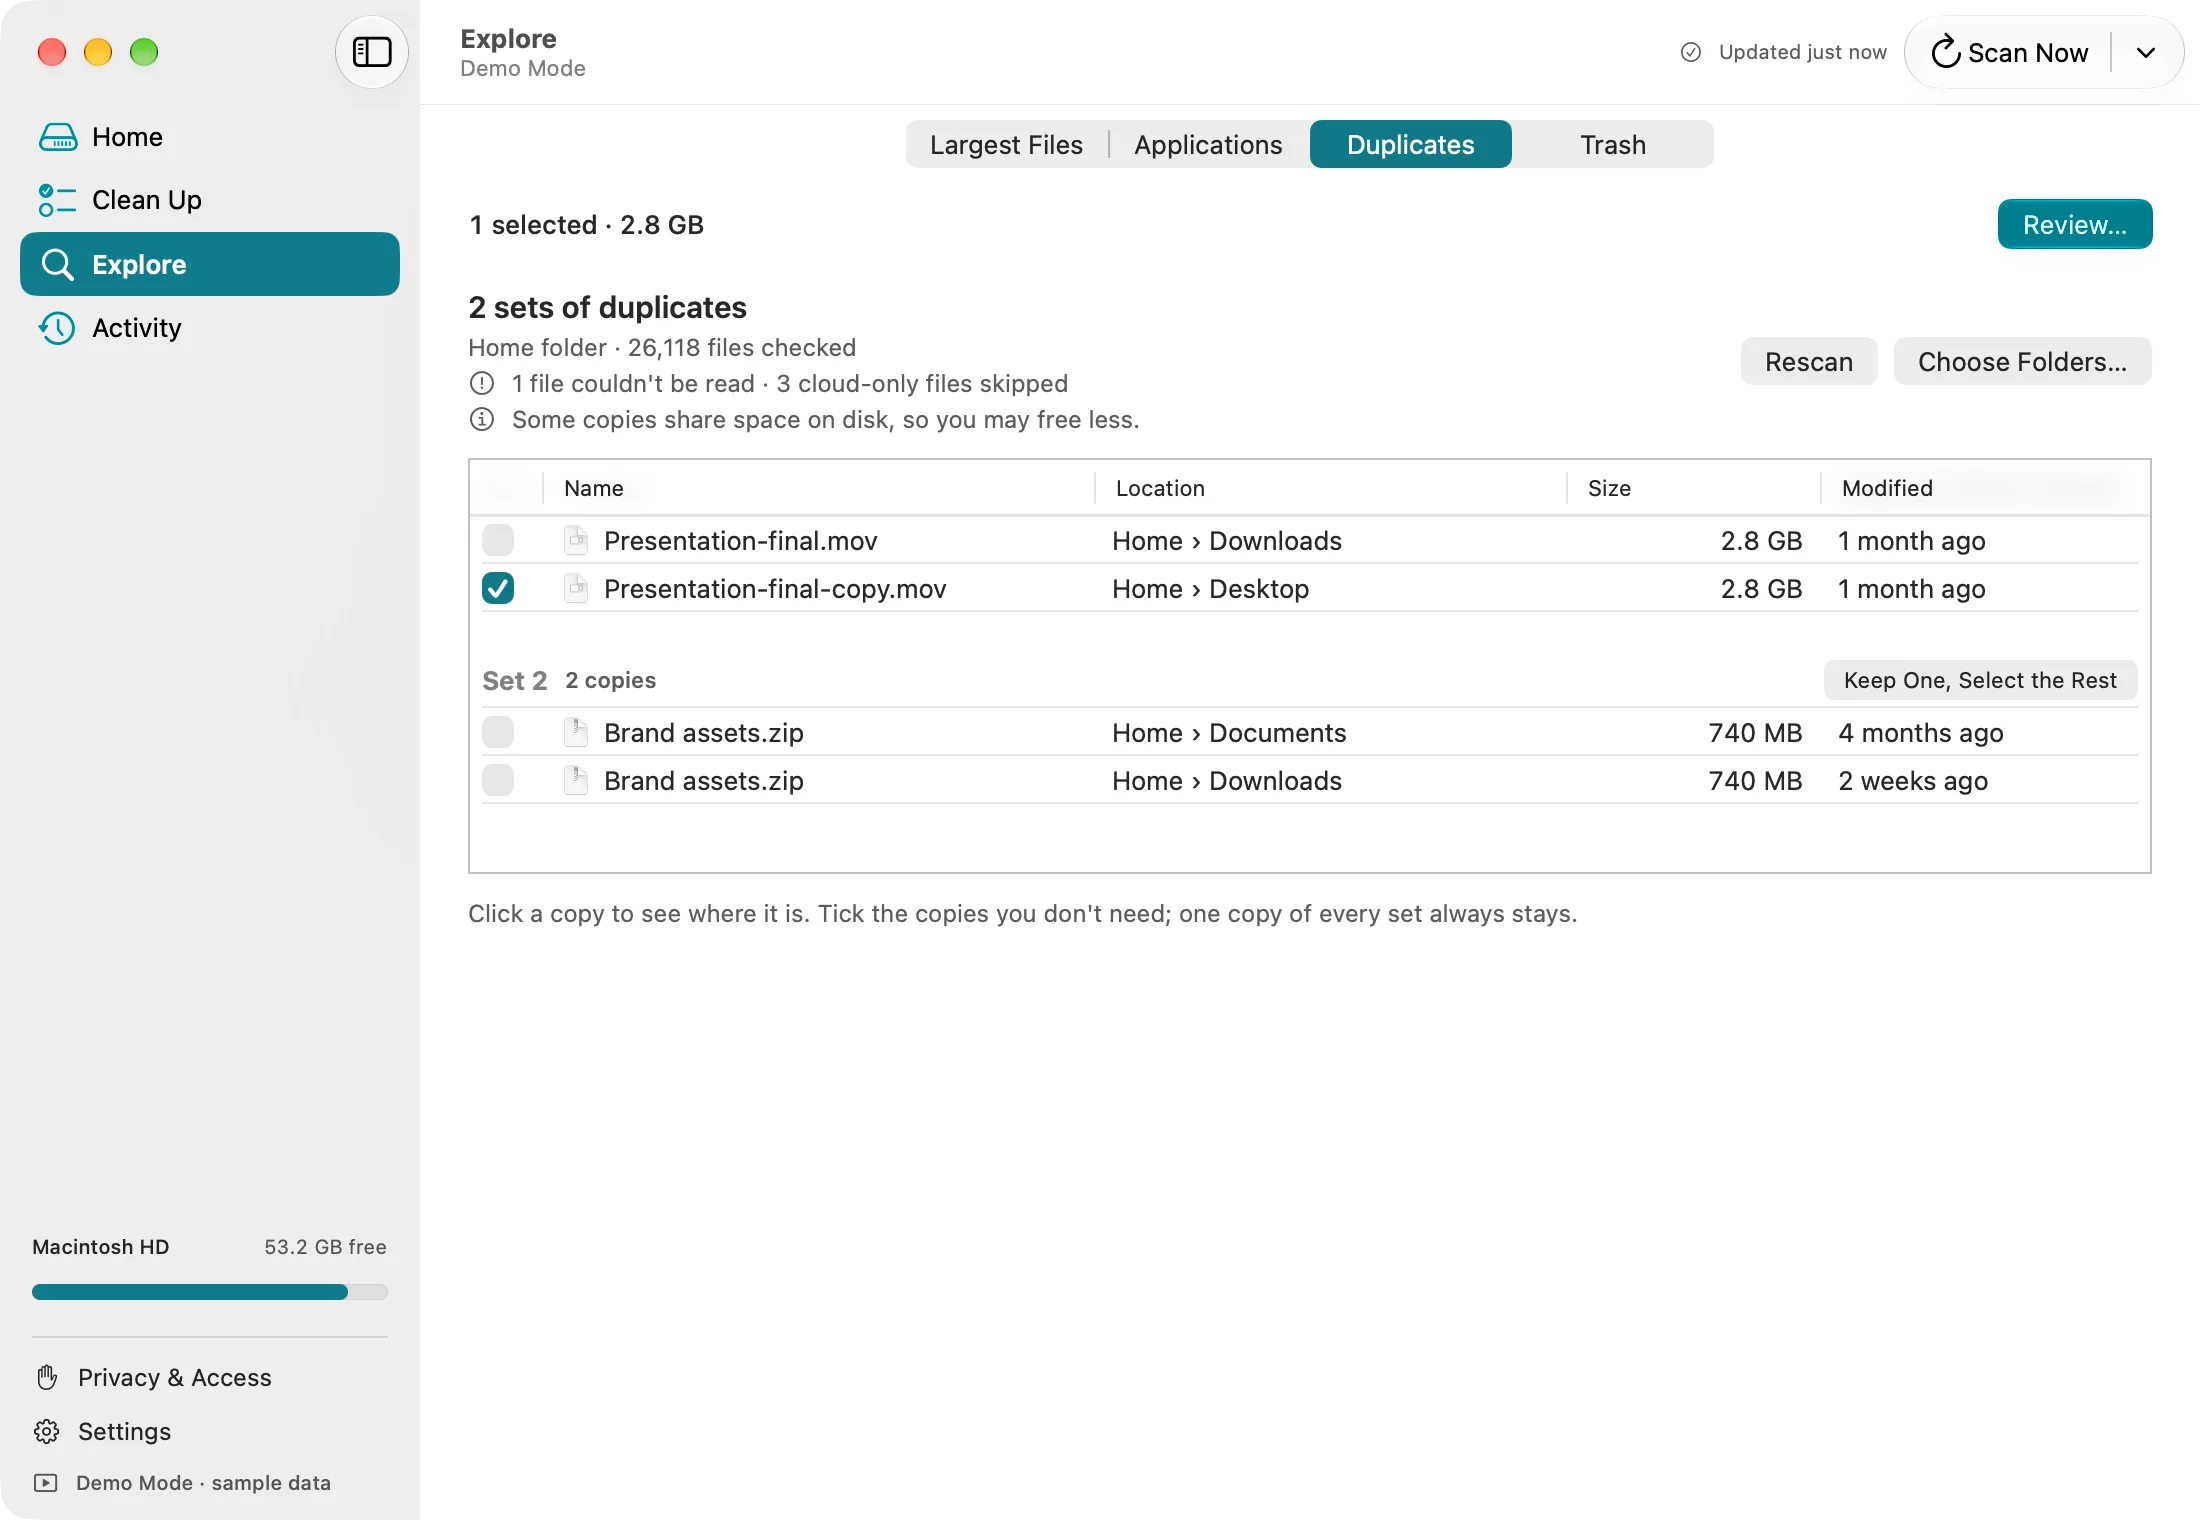The height and width of the screenshot is (1520, 2200).
Task: Click the Home › Documents location
Action: point(1229,732)
